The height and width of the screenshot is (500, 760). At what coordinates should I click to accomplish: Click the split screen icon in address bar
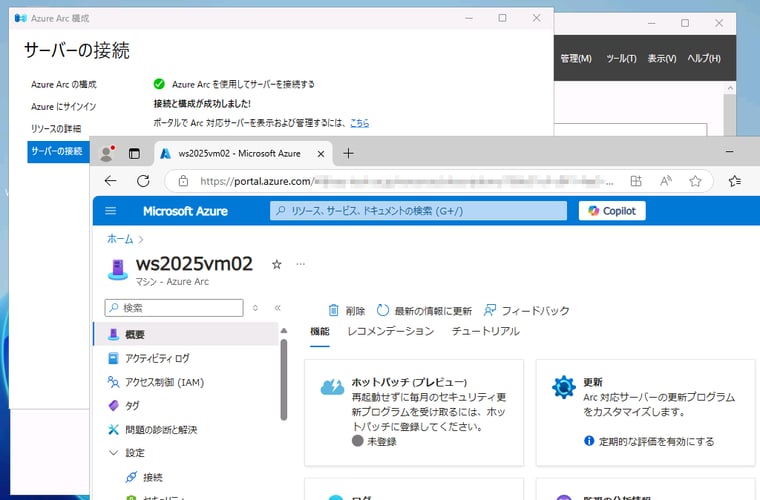pyautogui.click(x=636, y=181)
